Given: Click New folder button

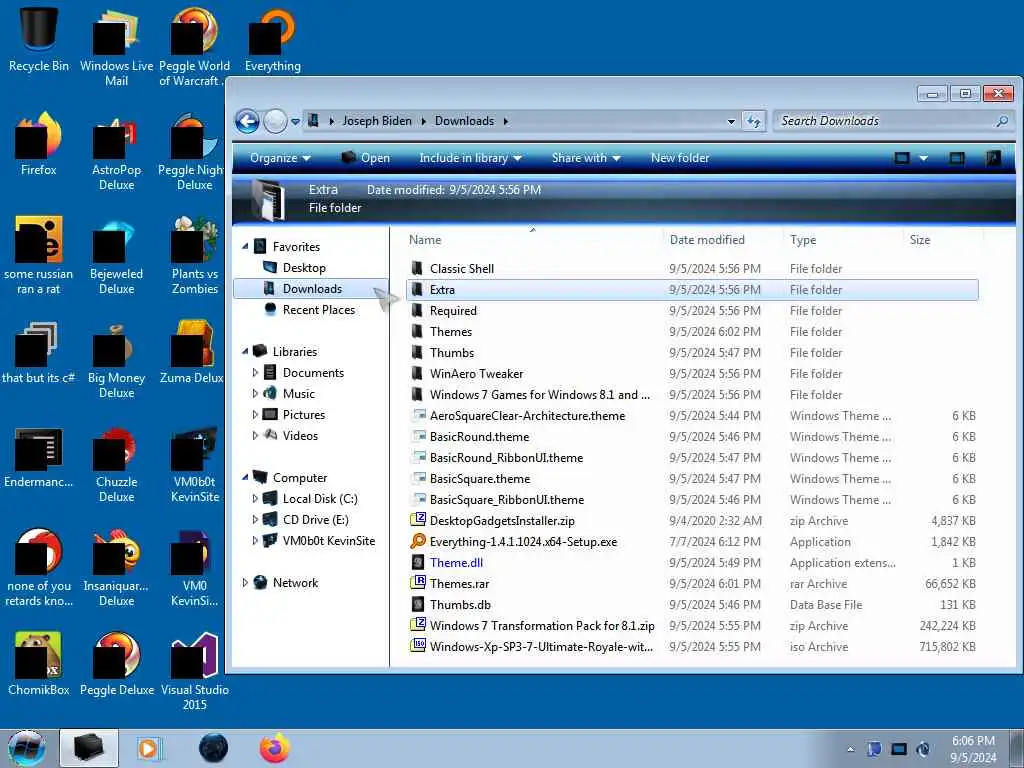Looking at the screenshot, I should tap(680, 158).
